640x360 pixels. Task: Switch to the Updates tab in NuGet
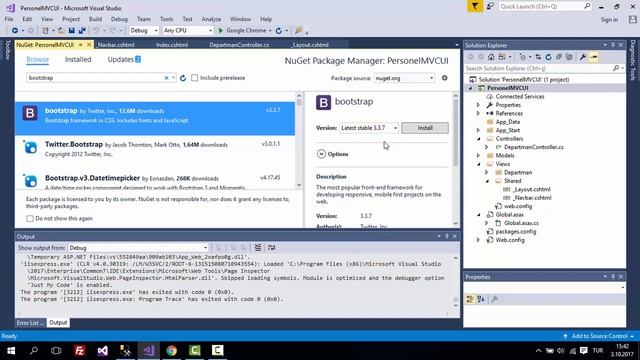pyautogui.click(x=124, y=60)
